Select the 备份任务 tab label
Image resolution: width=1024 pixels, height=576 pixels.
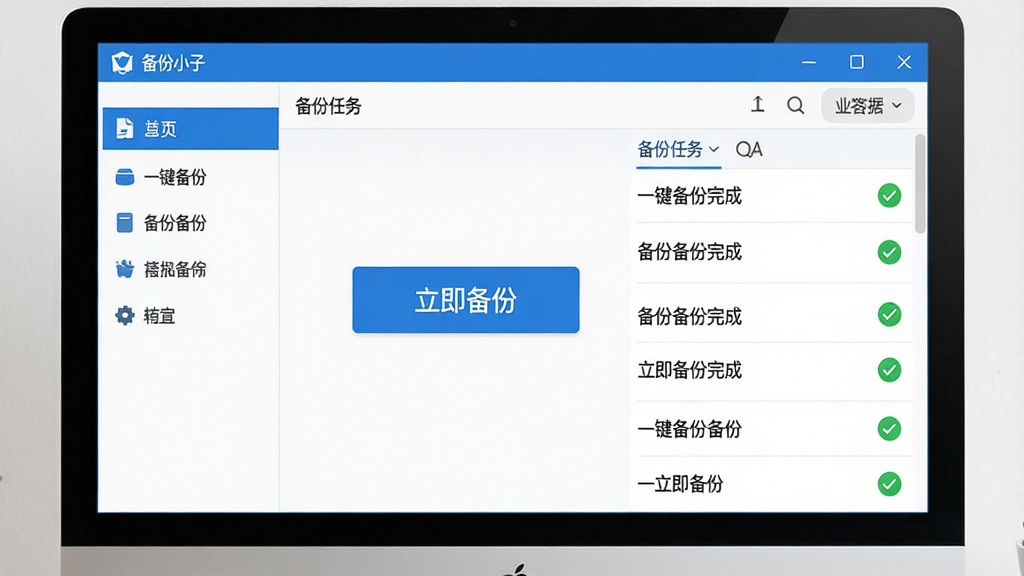tap(670, 150)
